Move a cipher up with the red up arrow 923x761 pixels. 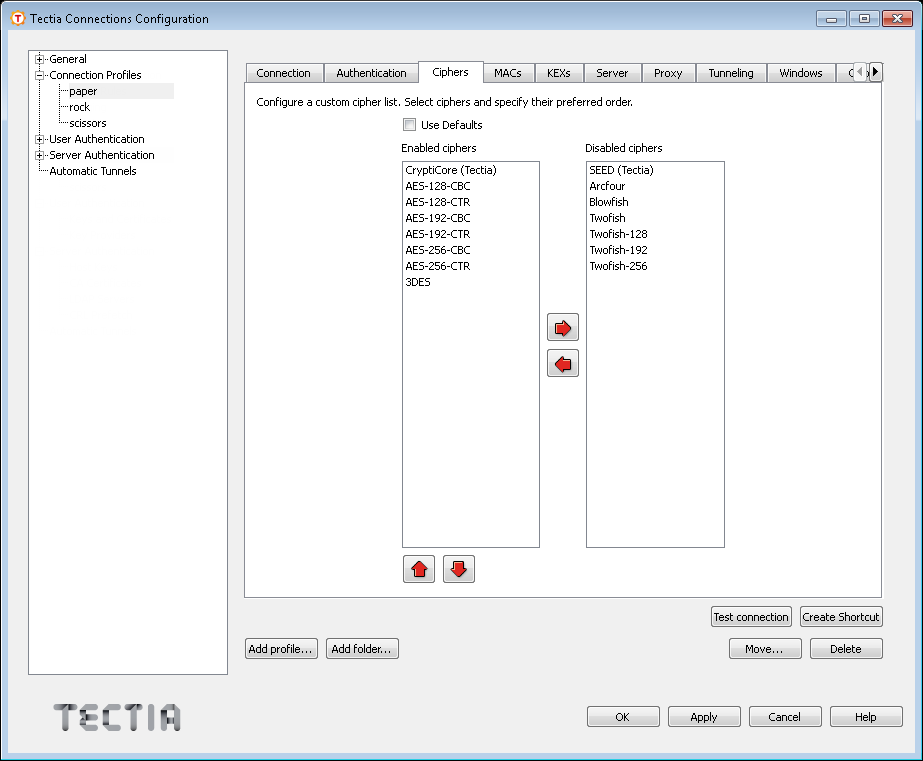(x=418, y=569)
